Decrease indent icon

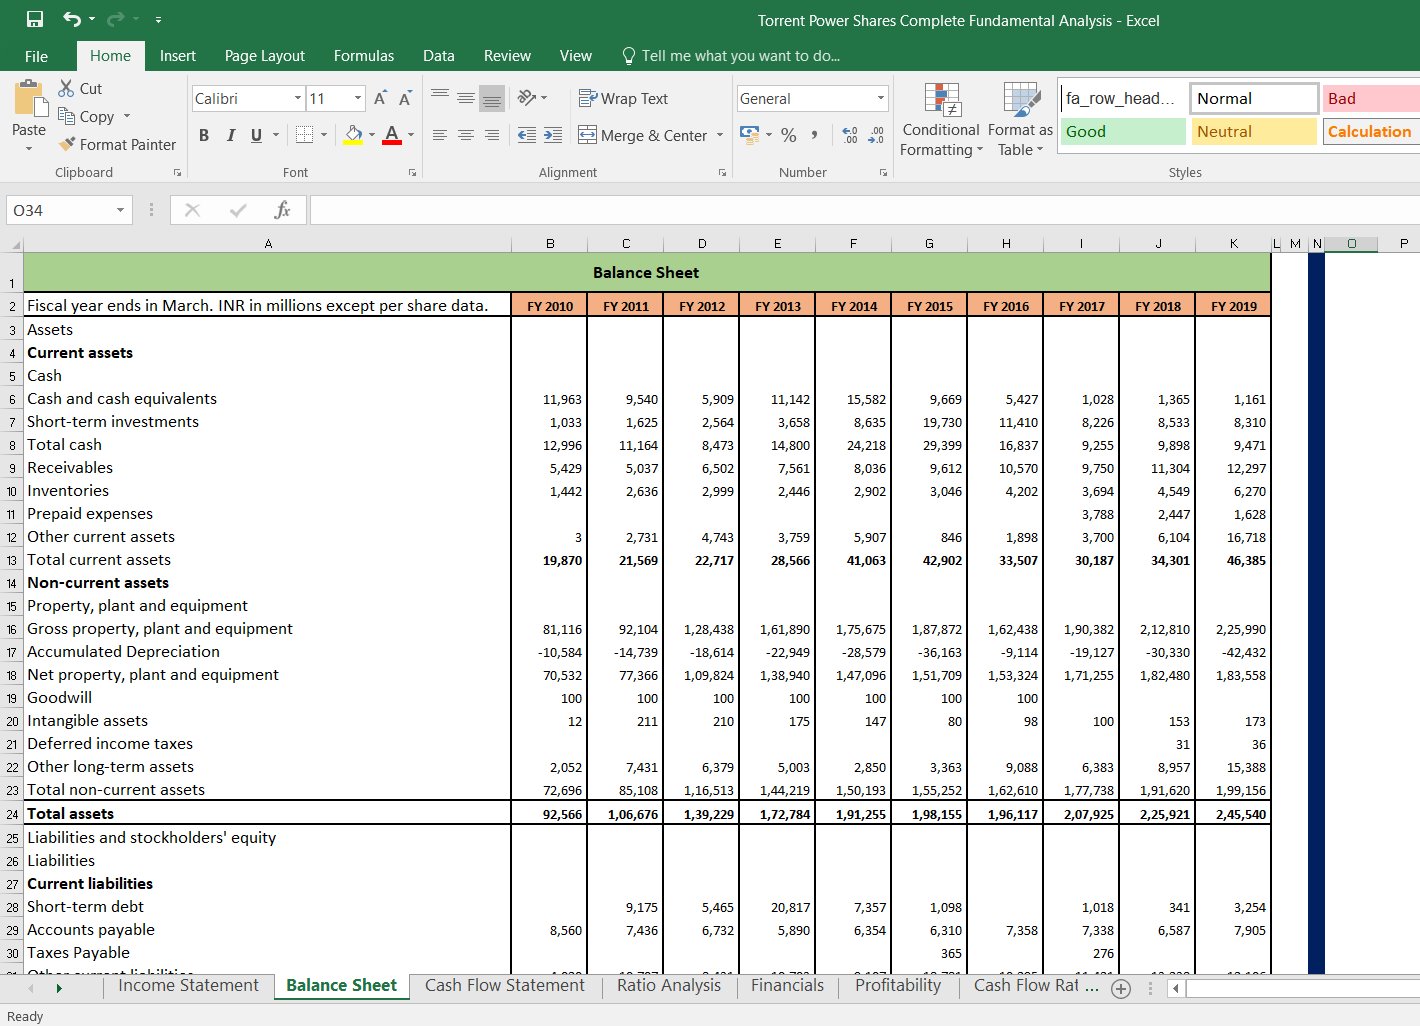(527, 135)
